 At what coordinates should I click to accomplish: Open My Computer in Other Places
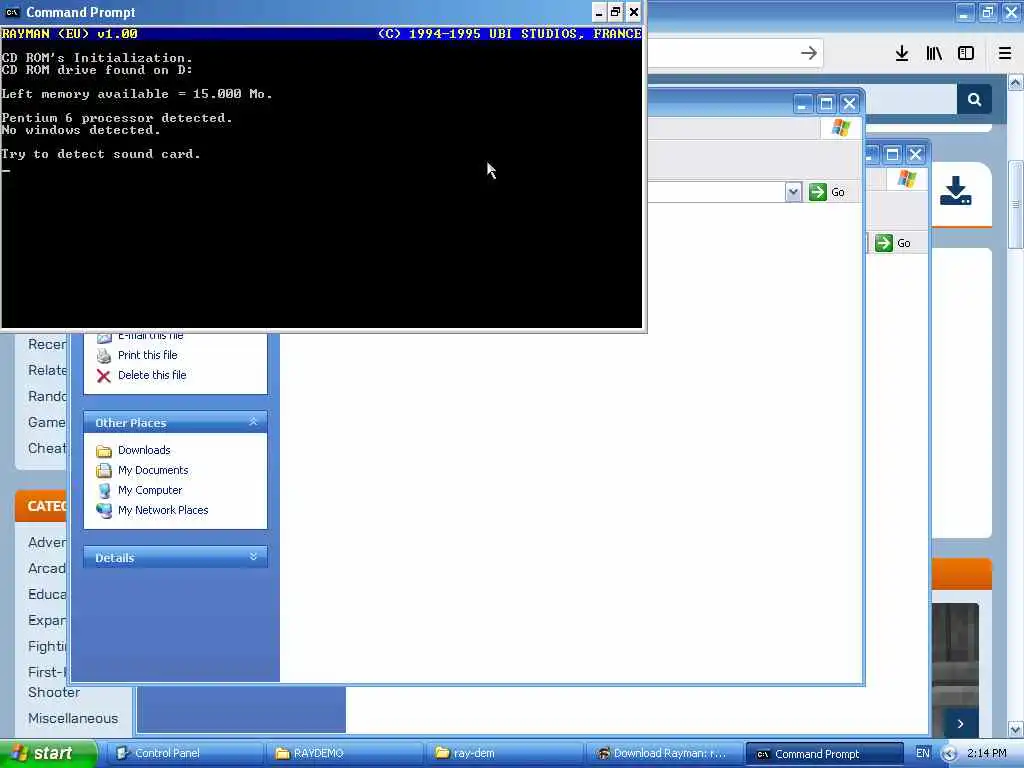tap(150, 490)
